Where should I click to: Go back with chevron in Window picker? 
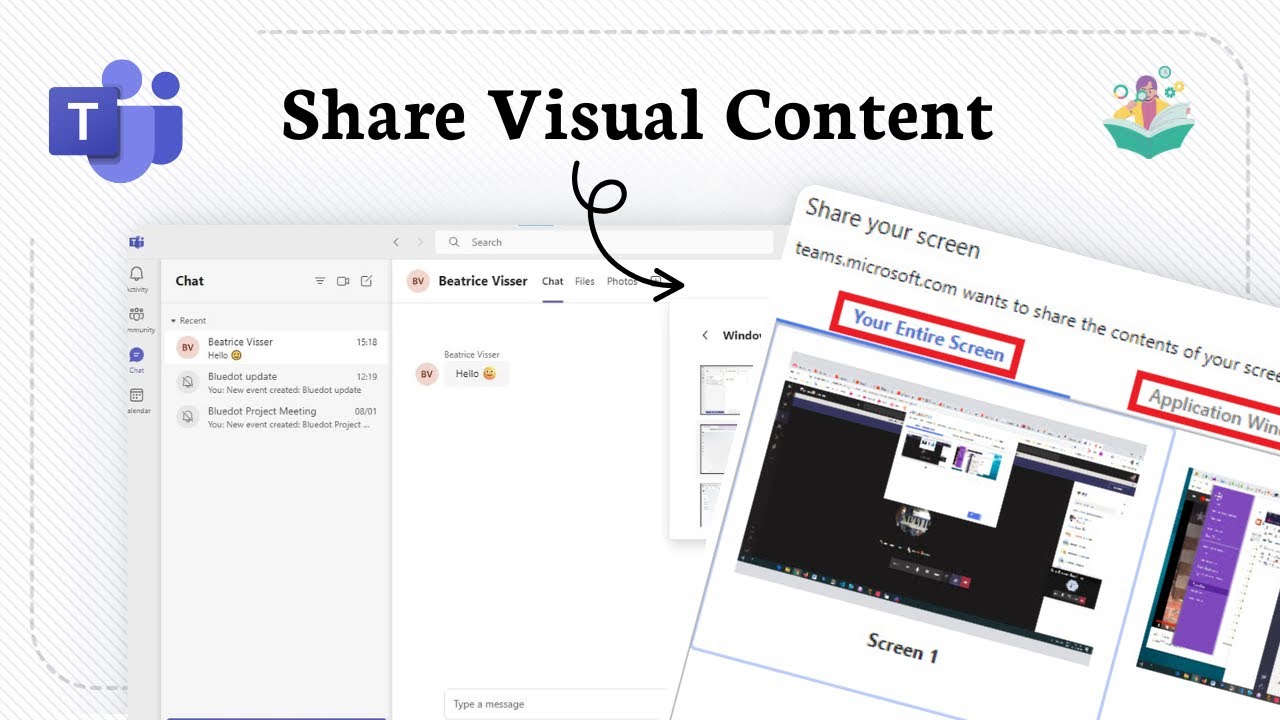(704, 335)
